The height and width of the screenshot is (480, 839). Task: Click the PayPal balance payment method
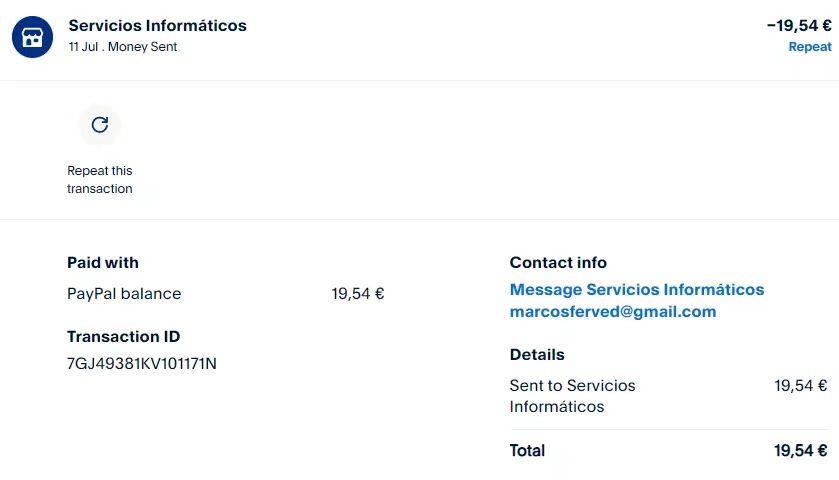point(124,294)
